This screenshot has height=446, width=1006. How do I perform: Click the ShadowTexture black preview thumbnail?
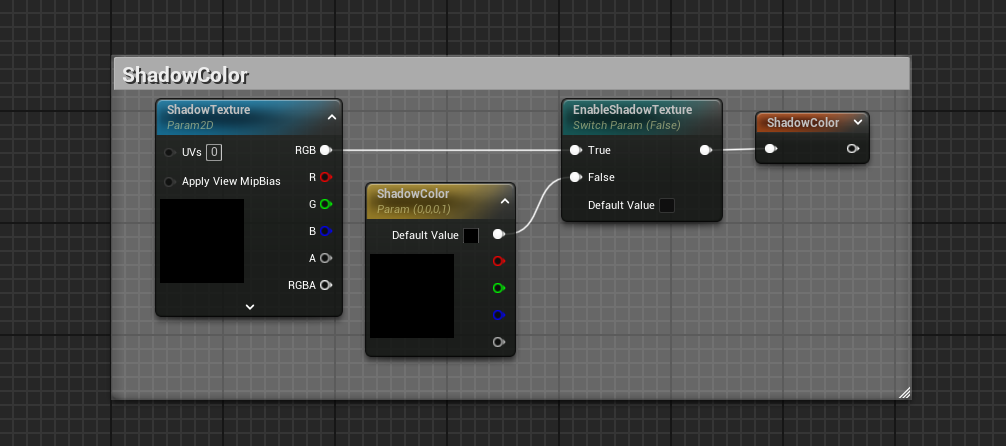point(202,241)
